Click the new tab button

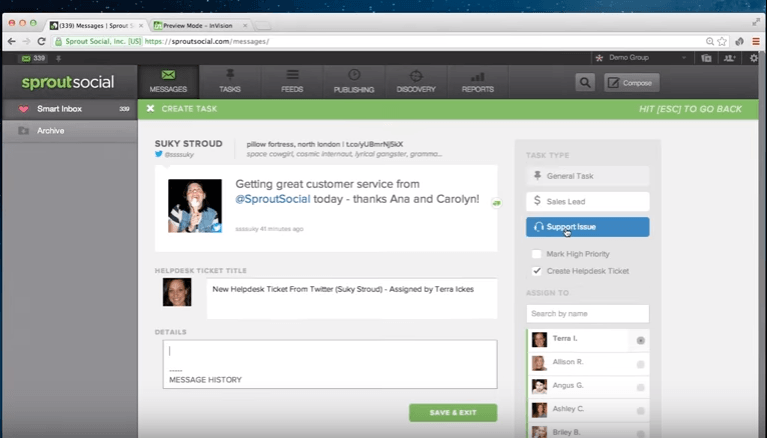coord(262,25)
